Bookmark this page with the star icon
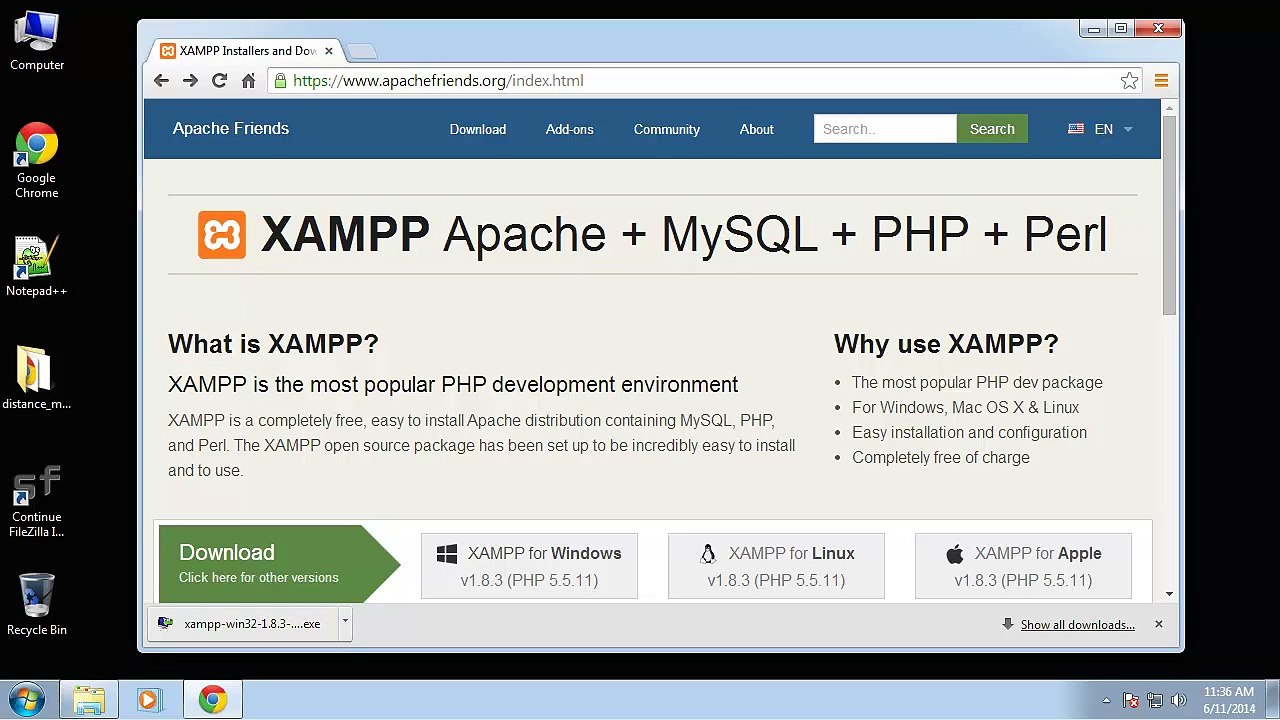Viewport: 1280px width, 720px height. tap(1129, 81)
